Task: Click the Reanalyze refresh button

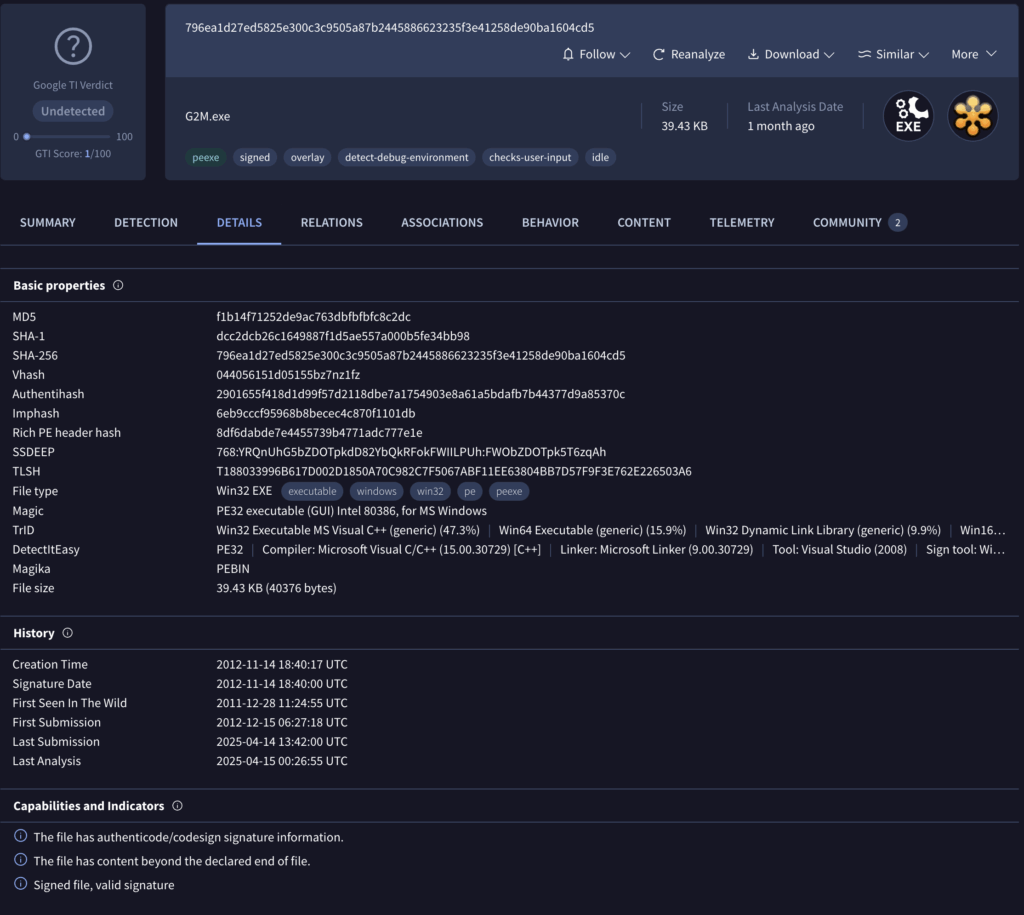Action: (688, 54)
